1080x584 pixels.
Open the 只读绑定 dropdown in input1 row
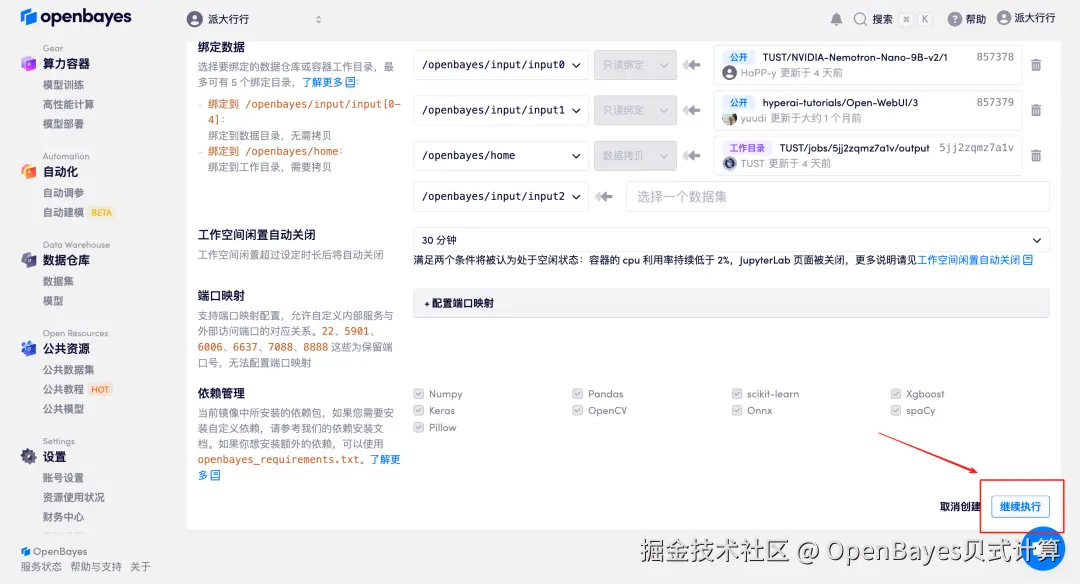(635, 110)
